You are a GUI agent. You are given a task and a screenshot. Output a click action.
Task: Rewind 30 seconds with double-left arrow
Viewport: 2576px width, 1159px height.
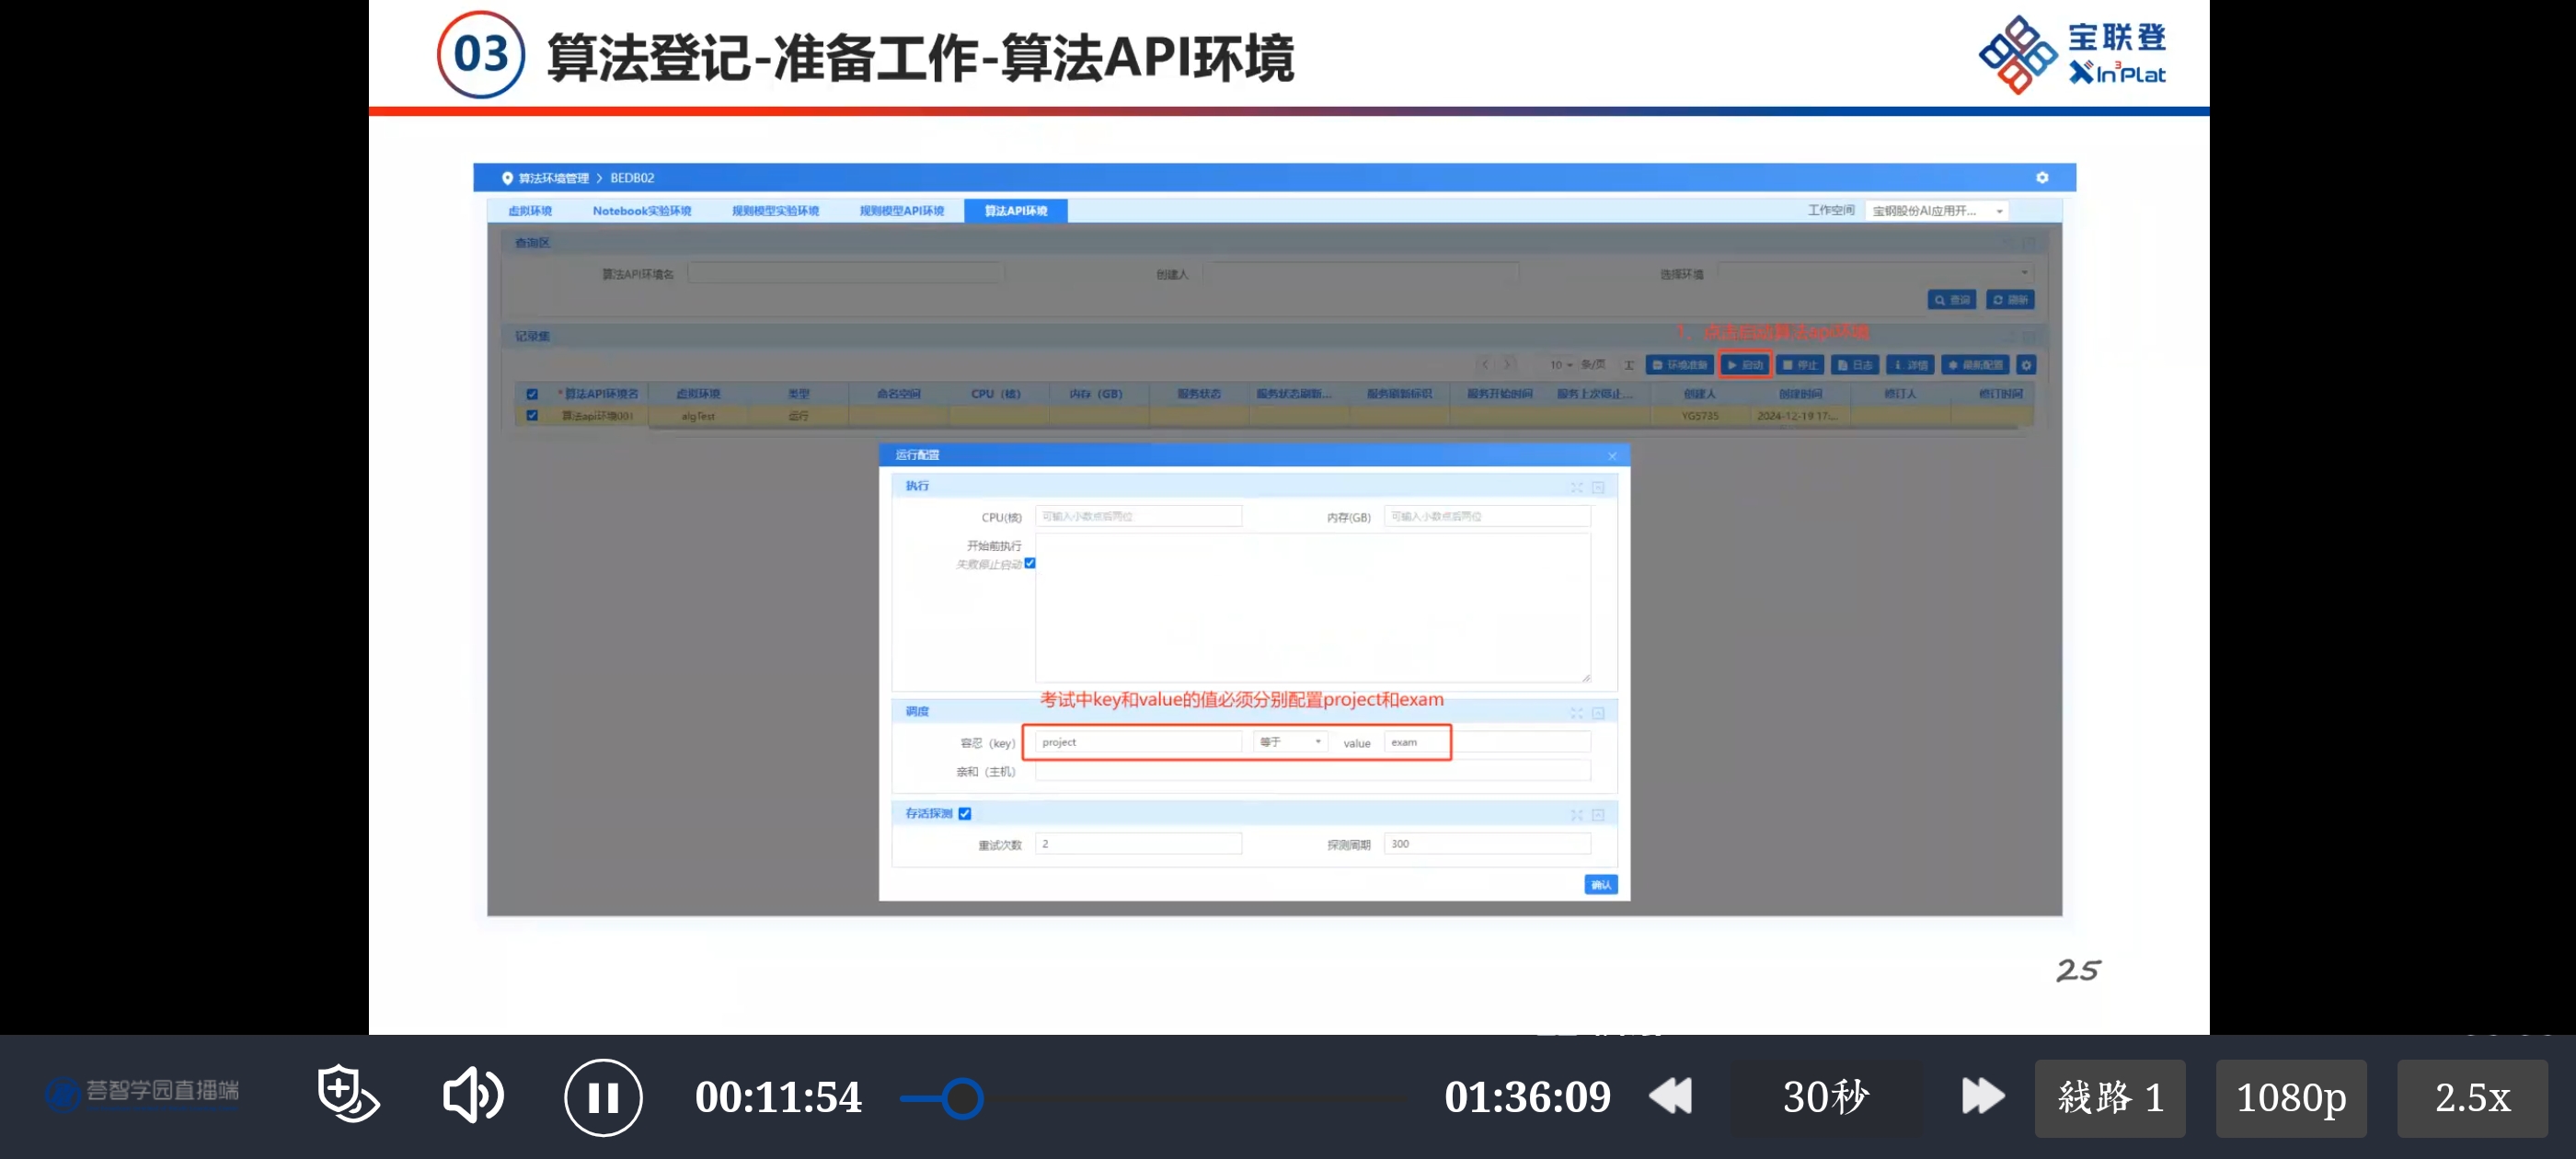pyautogui.click(x=1671, y=1096)
